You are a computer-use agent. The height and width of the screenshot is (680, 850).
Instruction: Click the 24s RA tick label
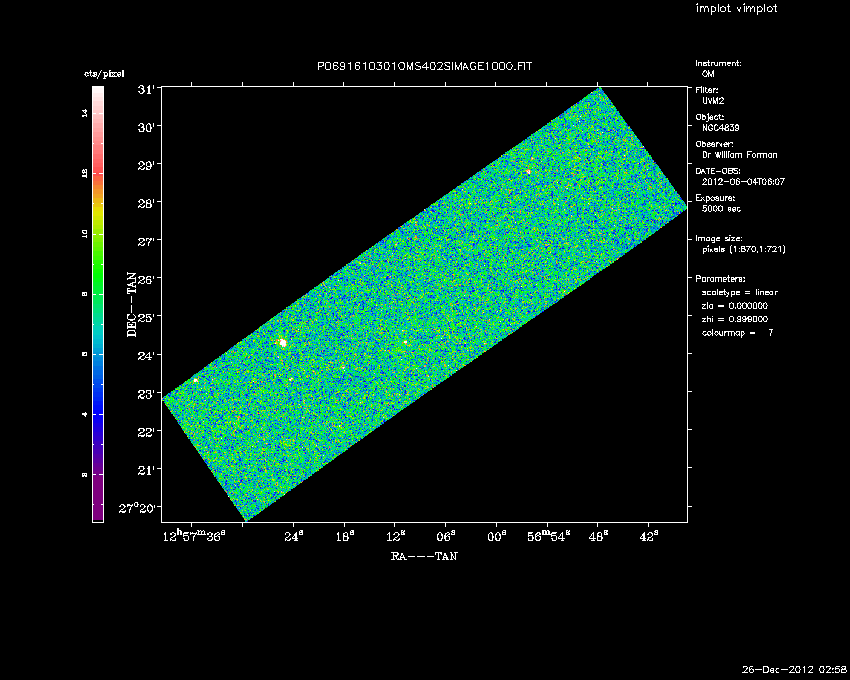(x=294, y=536)
